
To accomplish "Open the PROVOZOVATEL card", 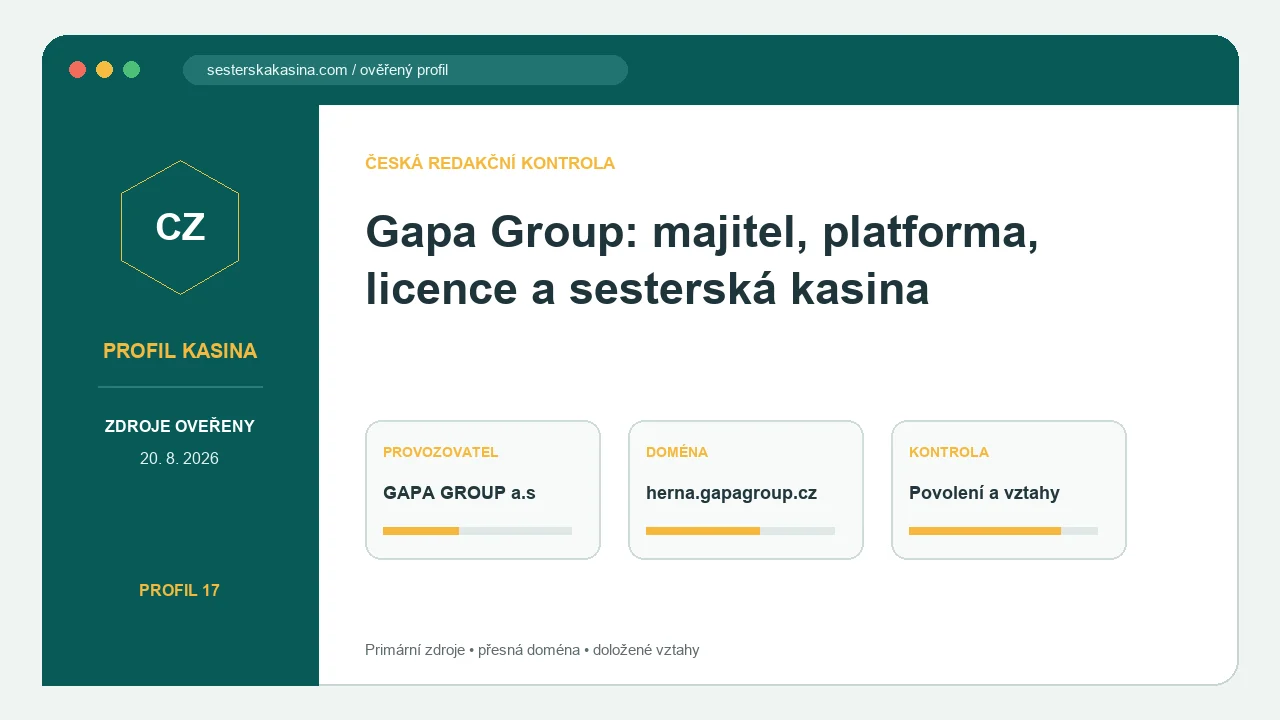I will (483, 490).
